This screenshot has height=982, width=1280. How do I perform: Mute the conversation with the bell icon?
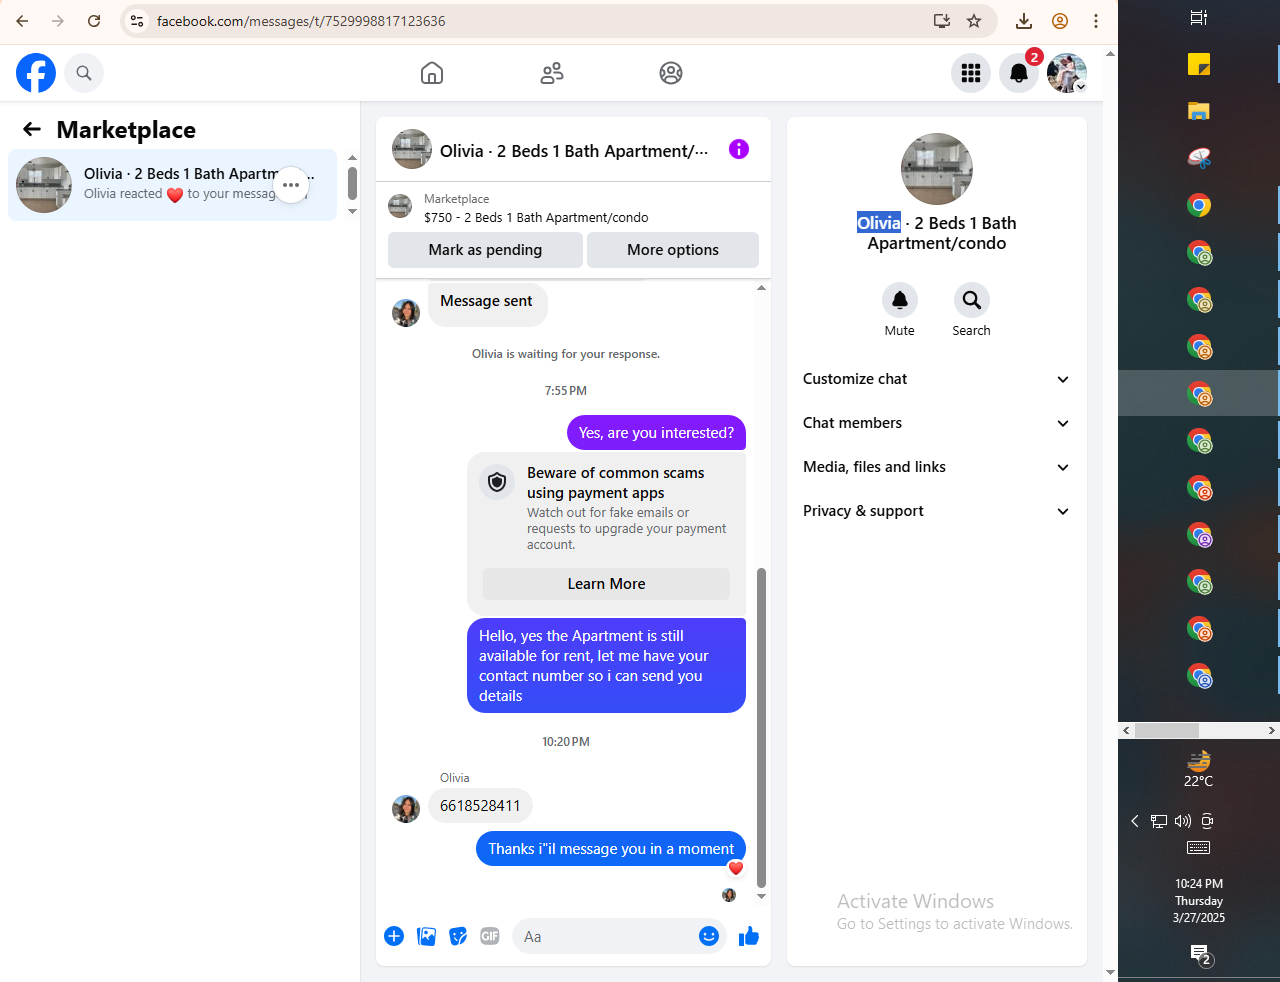coord(900,300)
